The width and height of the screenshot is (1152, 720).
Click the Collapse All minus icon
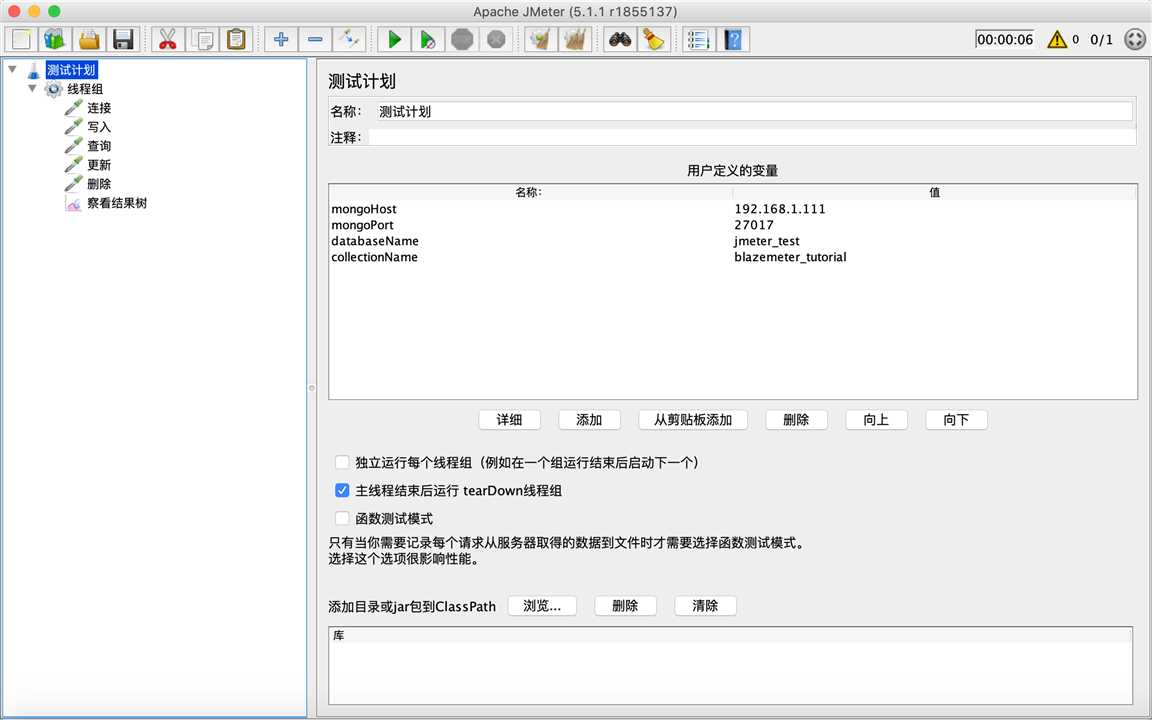pos(314,39)
